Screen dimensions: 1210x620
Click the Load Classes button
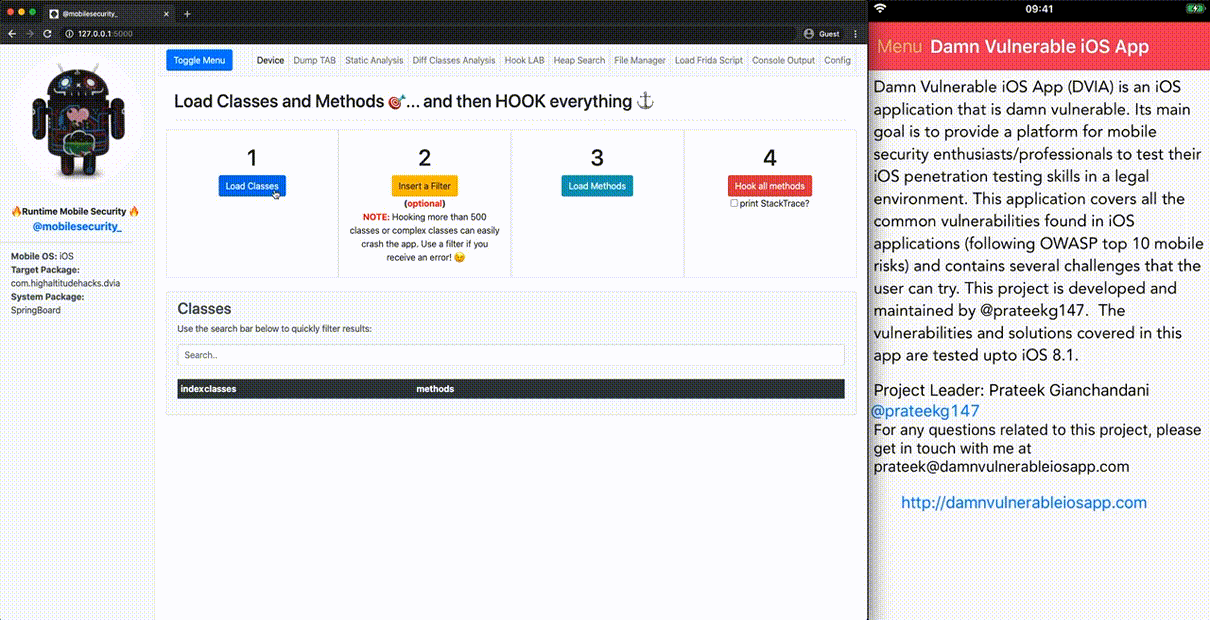(x=252, y=186)
